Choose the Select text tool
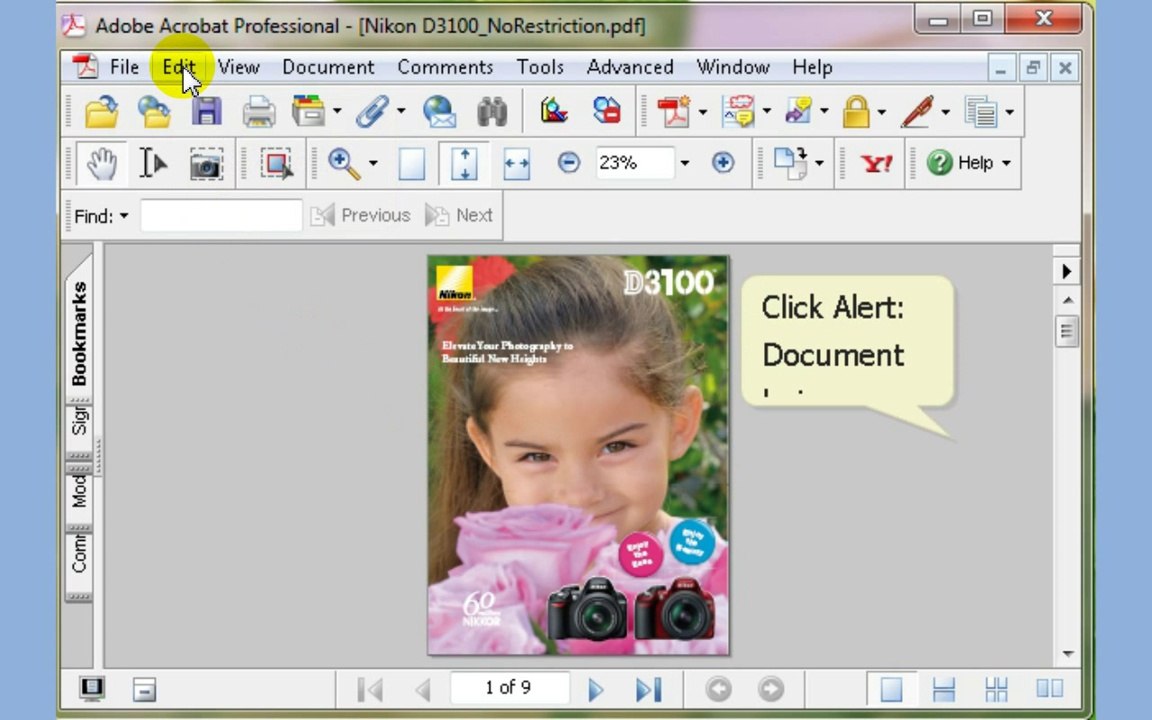 tap(153, 163)
